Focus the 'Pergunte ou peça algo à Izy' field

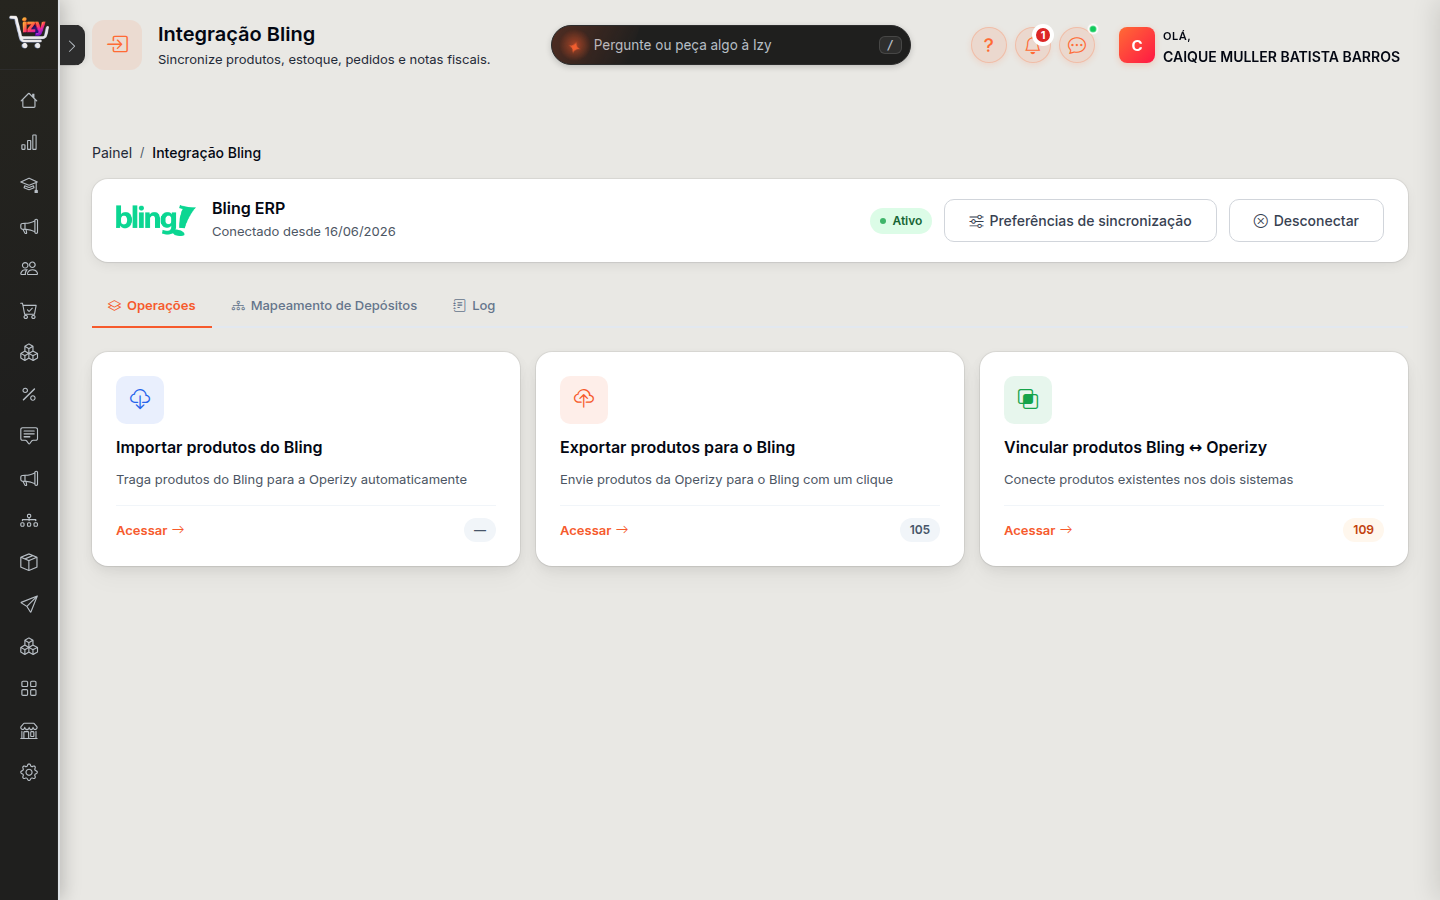[731, 45]
